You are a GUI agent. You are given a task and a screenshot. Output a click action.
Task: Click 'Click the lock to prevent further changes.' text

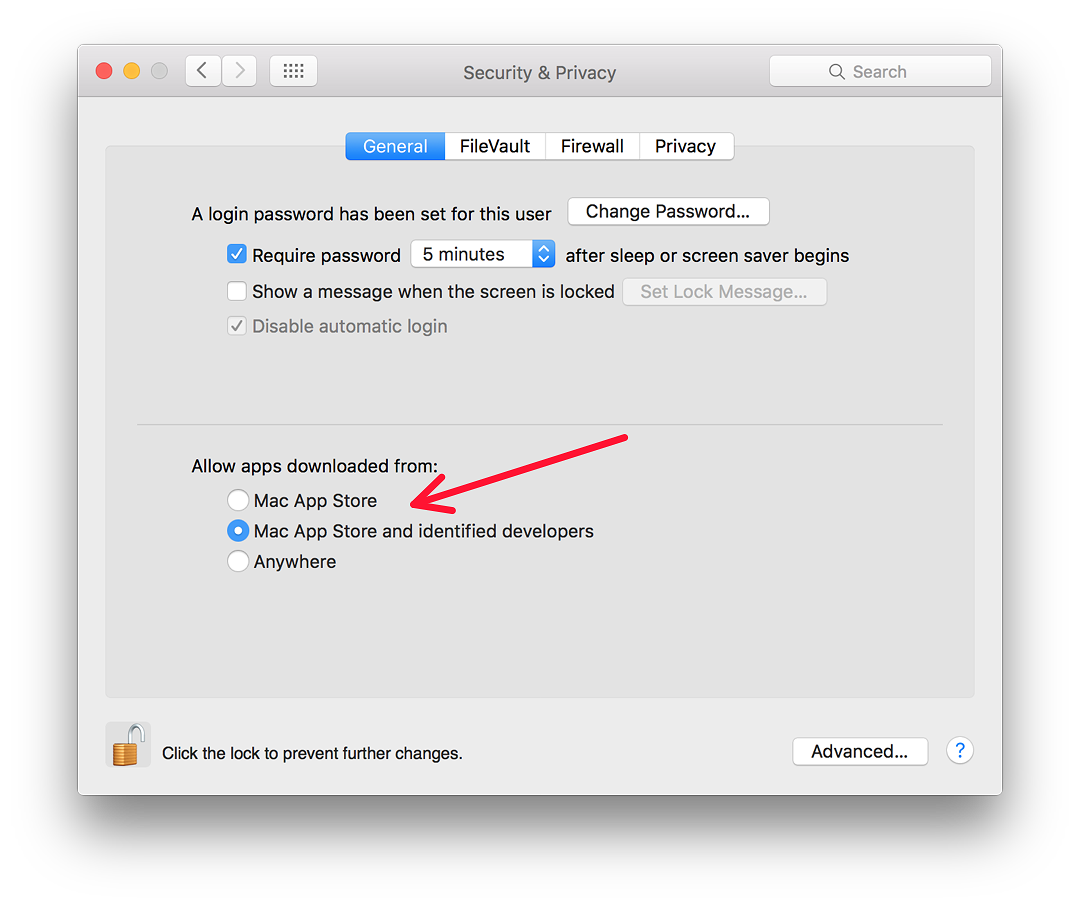pos(312,753)
